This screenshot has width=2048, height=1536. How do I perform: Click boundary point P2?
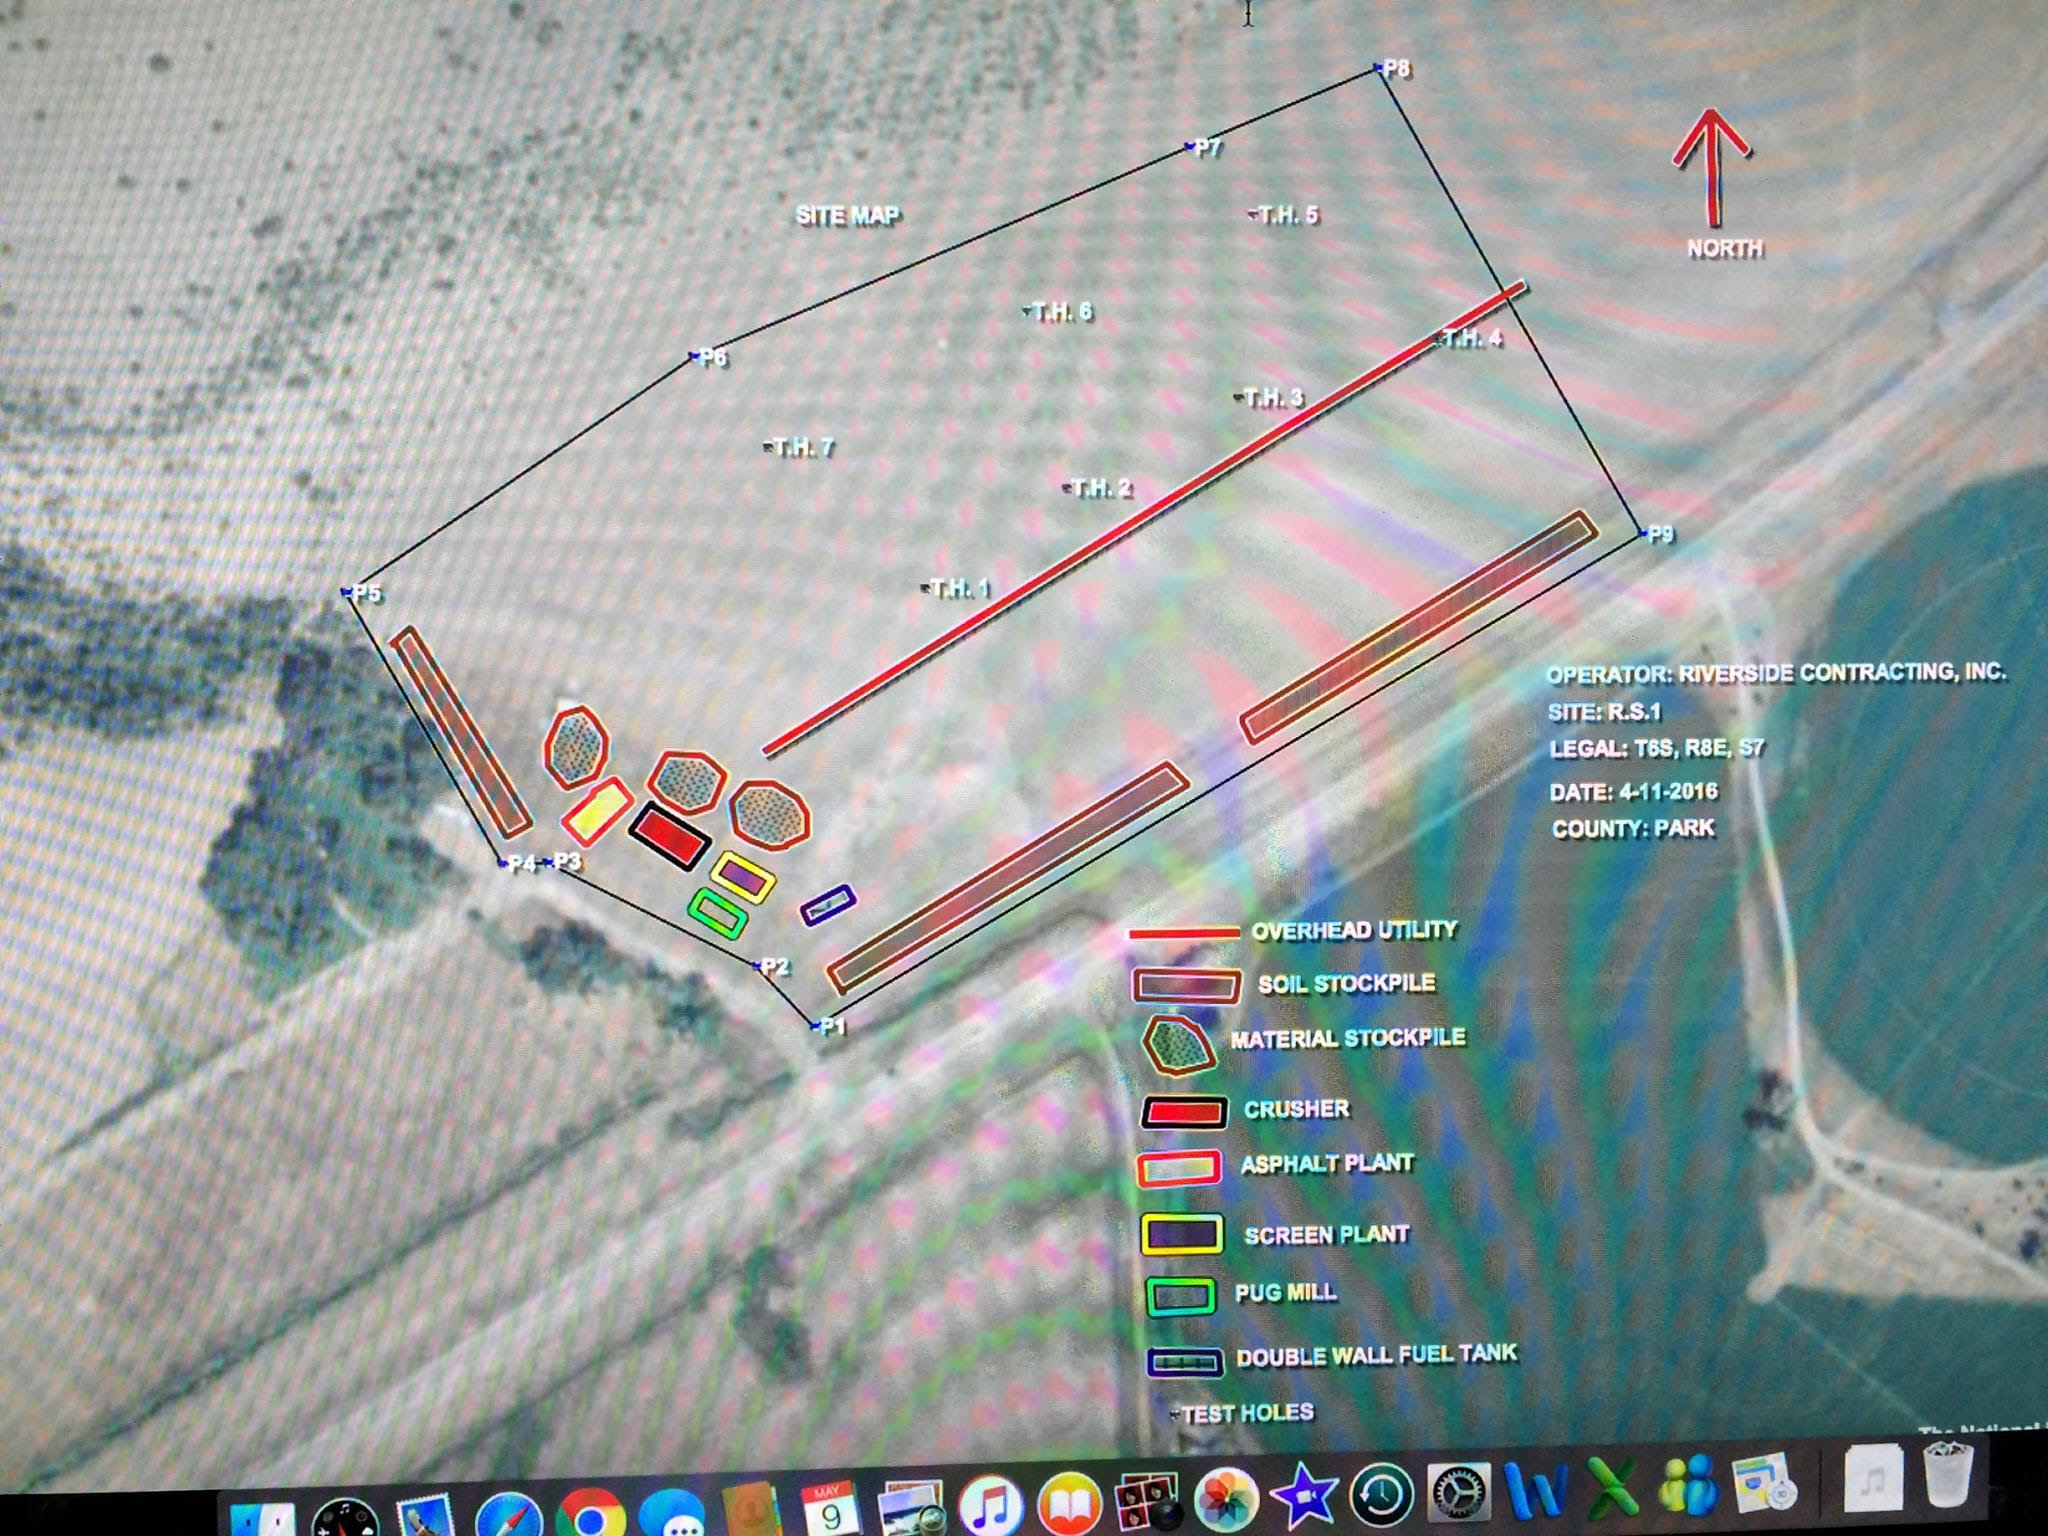point(757,965)
